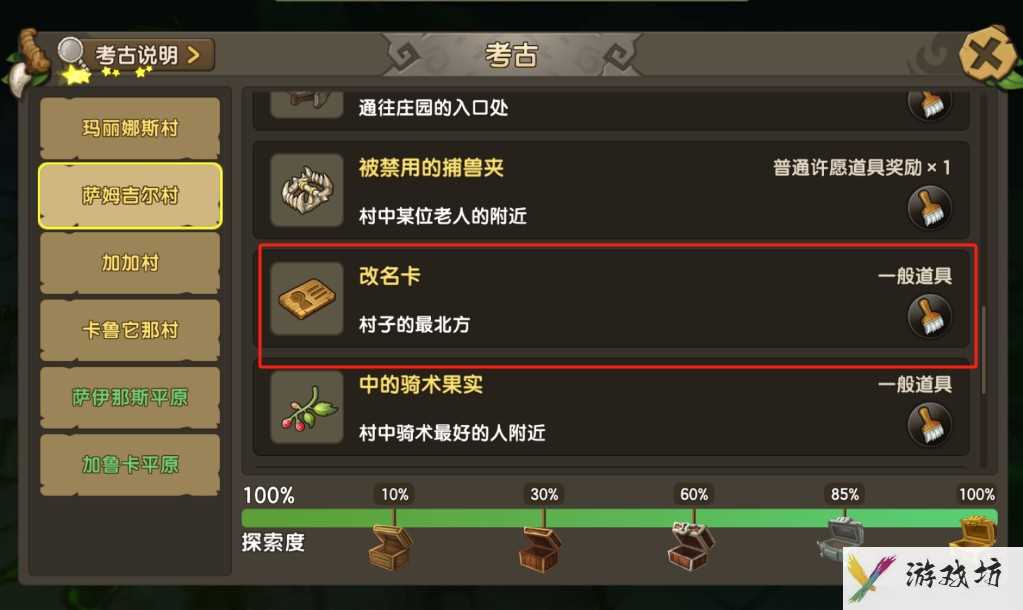This screenshot has height=610, width=1023.
Task: Click the green 探索度 progress bar
Action: (x=619, y=518)
